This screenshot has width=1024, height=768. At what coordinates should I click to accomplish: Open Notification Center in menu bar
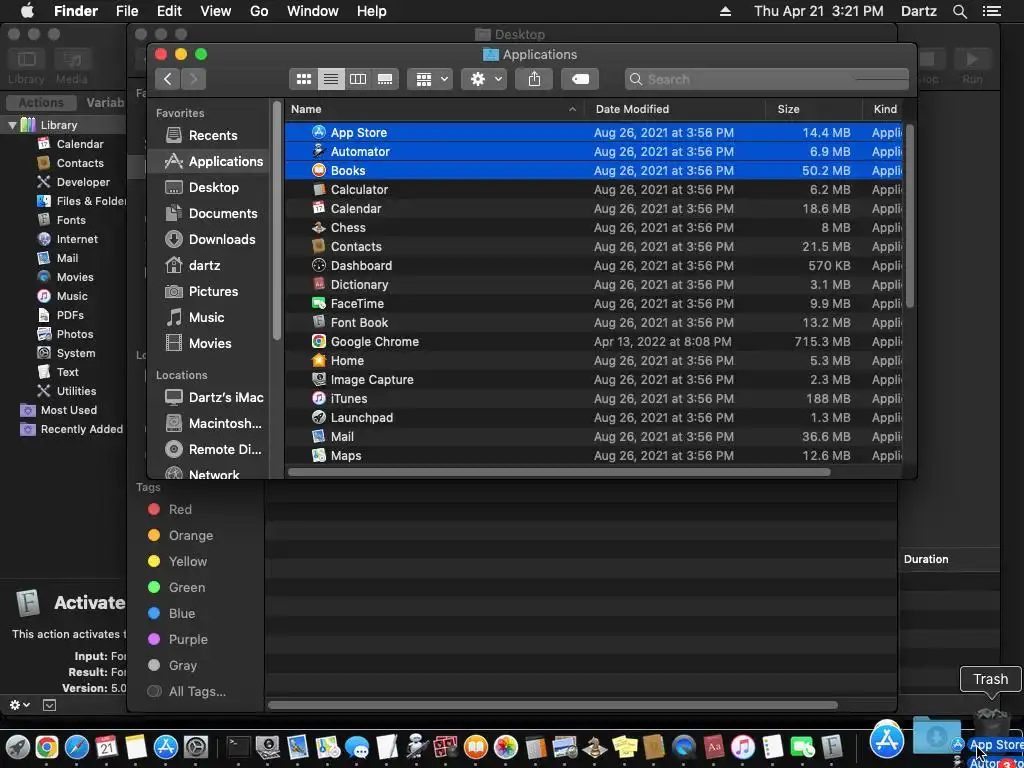tap(991, 11)
